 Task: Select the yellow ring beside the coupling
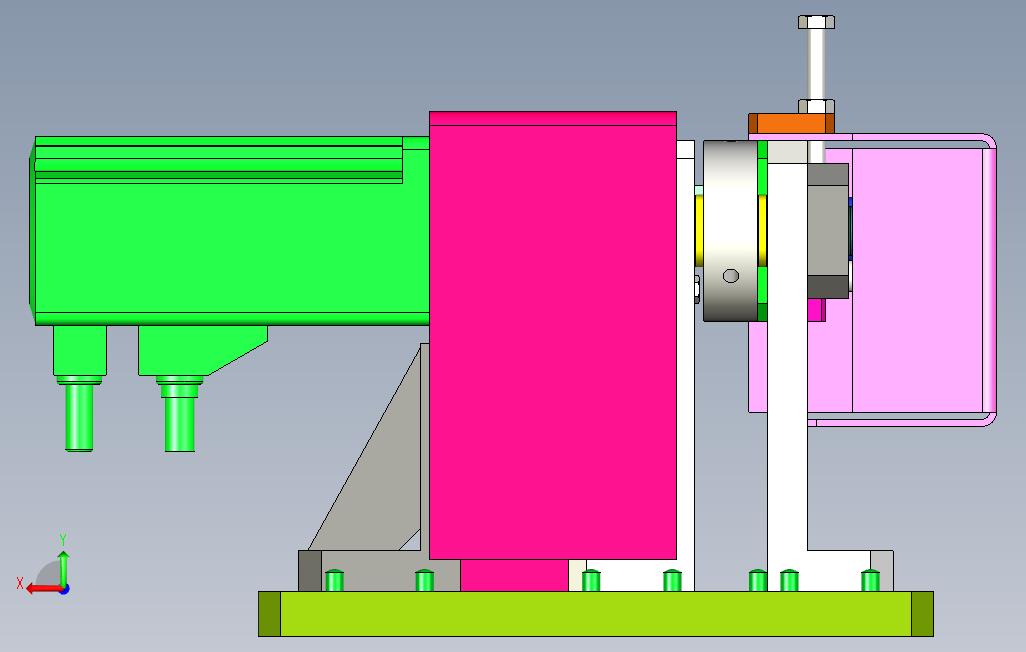point(699,230)
